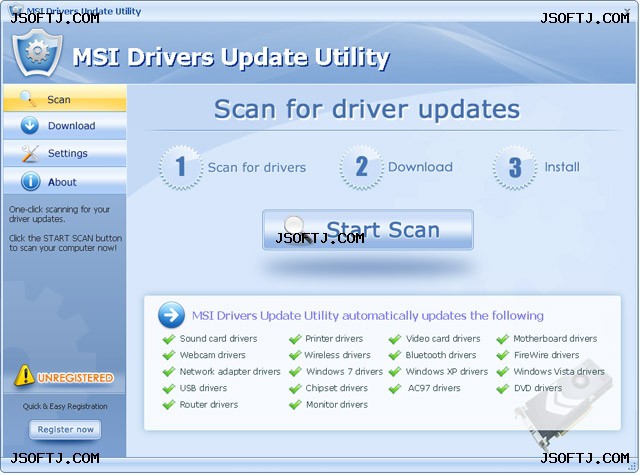Screen dimensions: 640x475
Task: Click the 'Router drivers' text
Action: (x=209, y=405)
